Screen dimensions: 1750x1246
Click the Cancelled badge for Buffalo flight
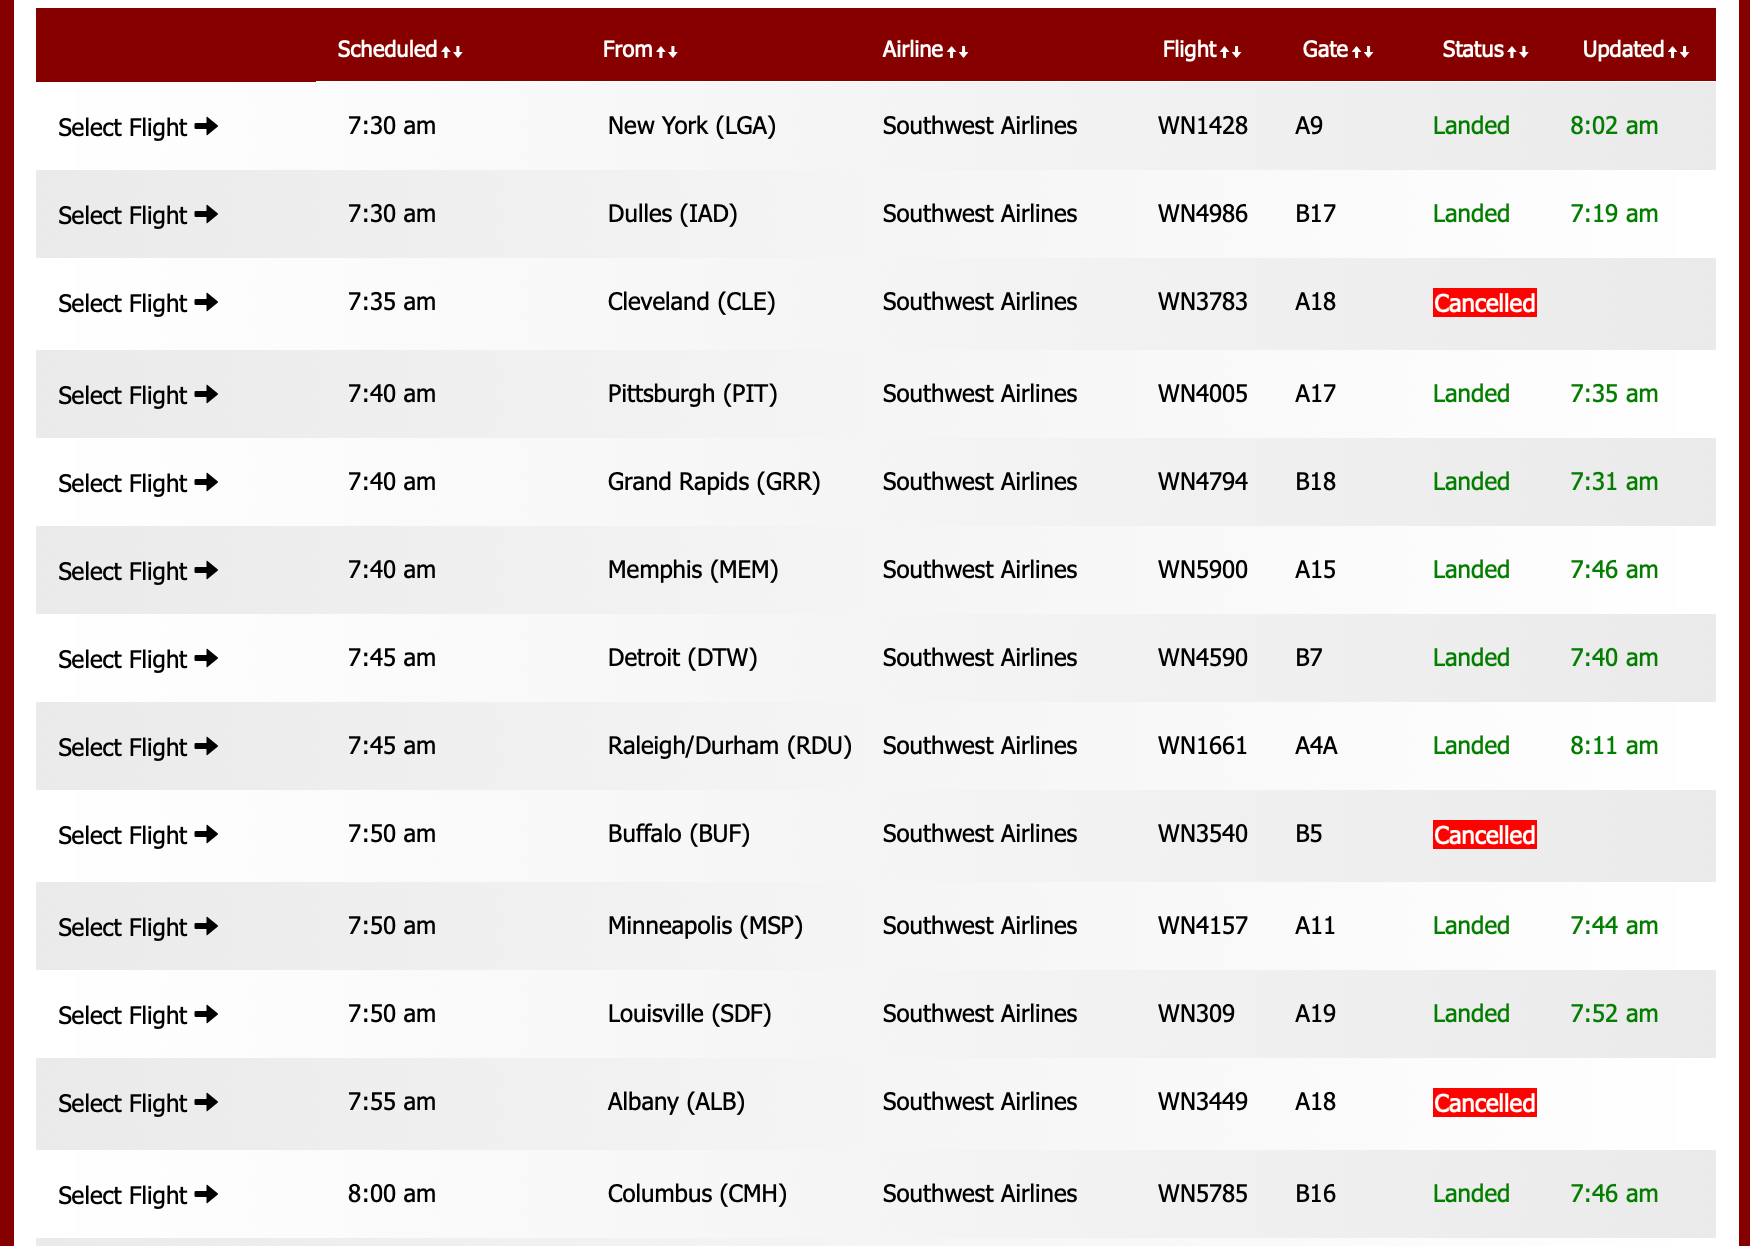click(x=1484, y=835)
